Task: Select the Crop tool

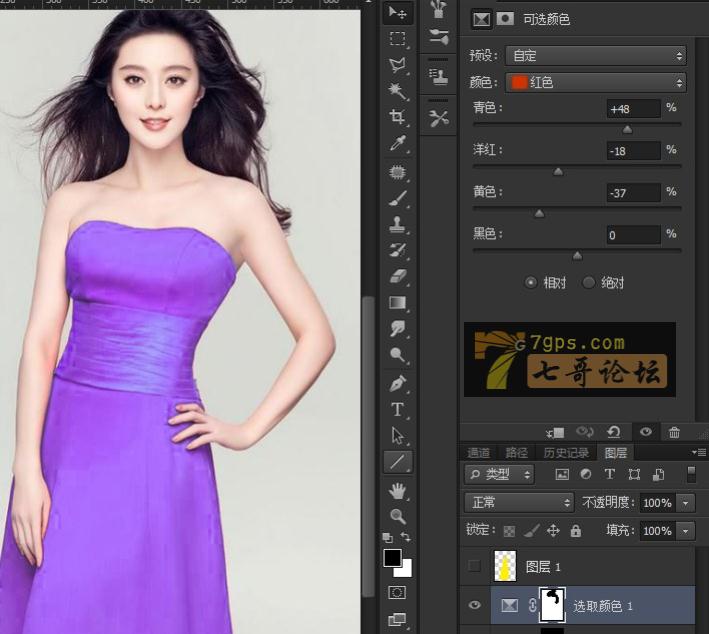Action: (397, 117)
